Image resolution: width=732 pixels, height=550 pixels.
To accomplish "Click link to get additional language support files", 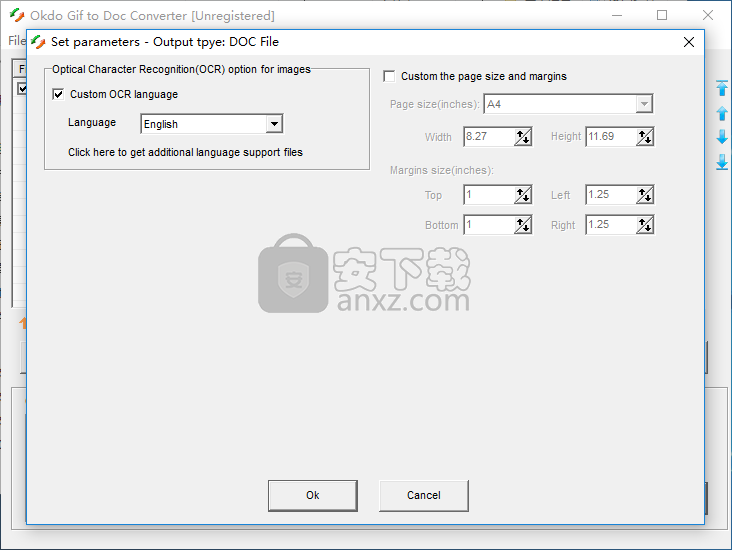I will tap(185, 153).
